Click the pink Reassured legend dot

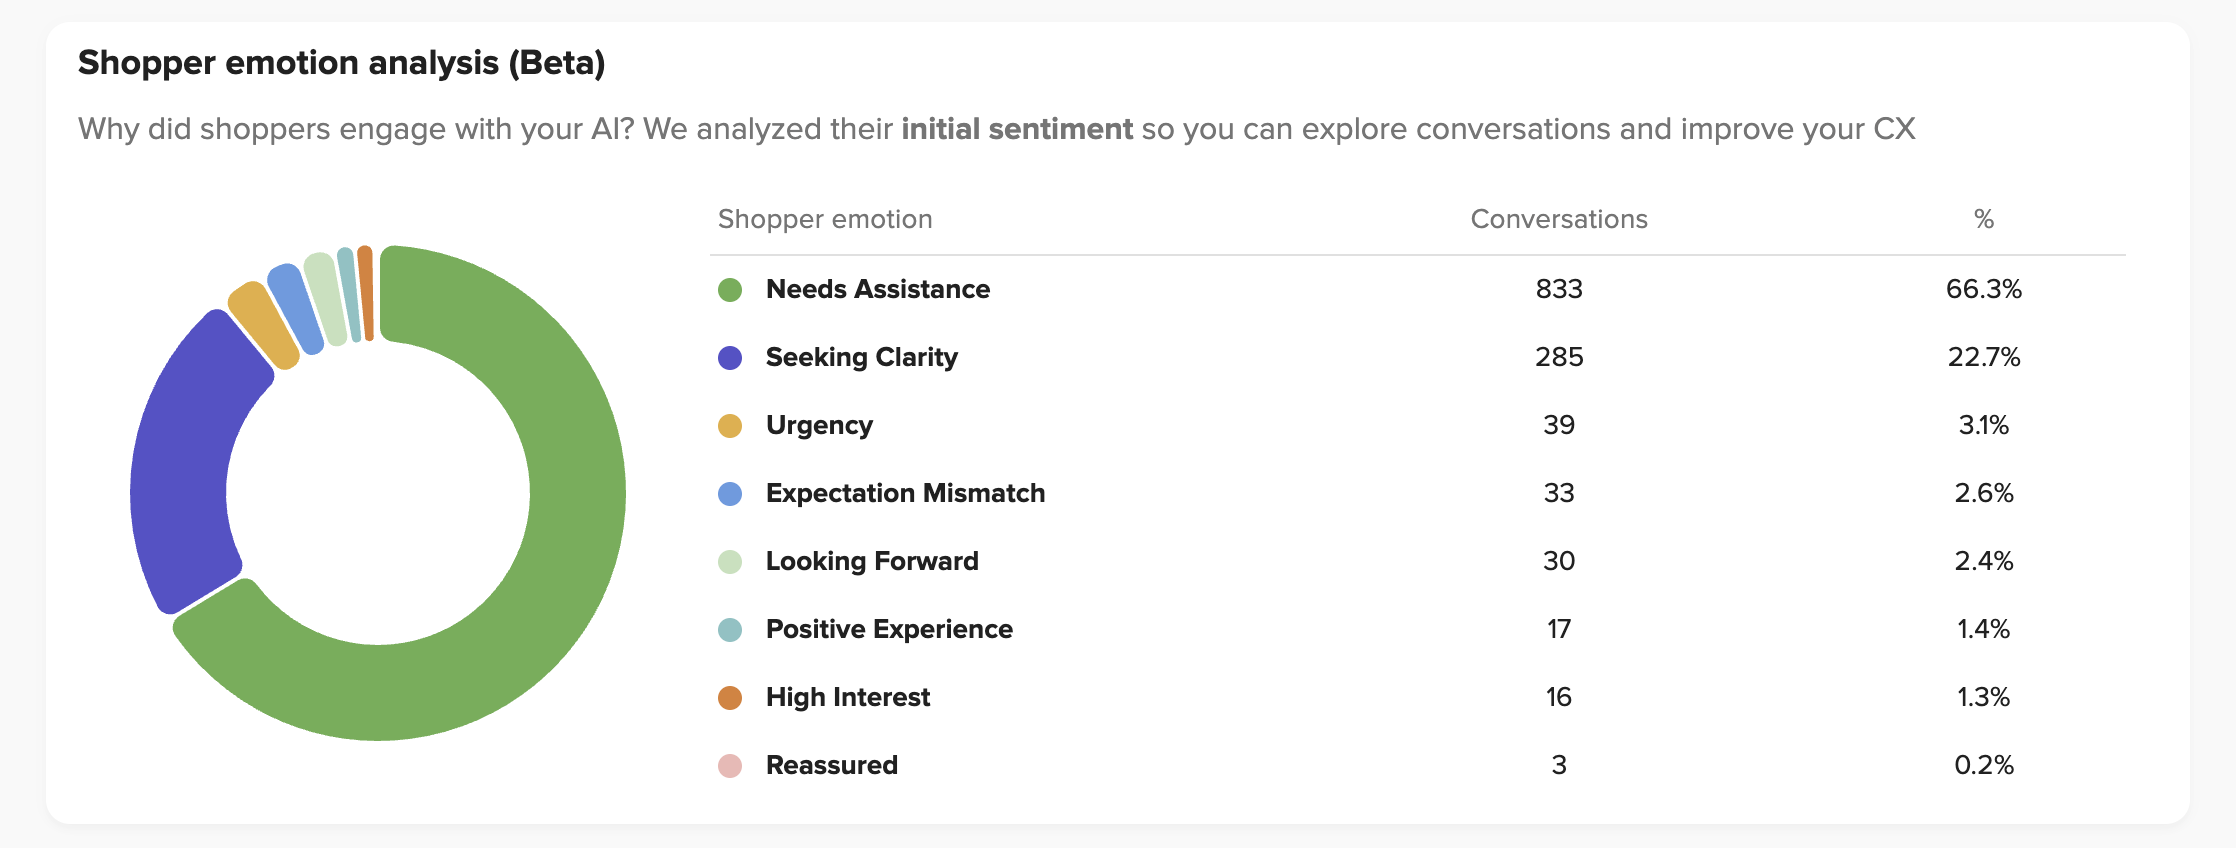(730, 766)
